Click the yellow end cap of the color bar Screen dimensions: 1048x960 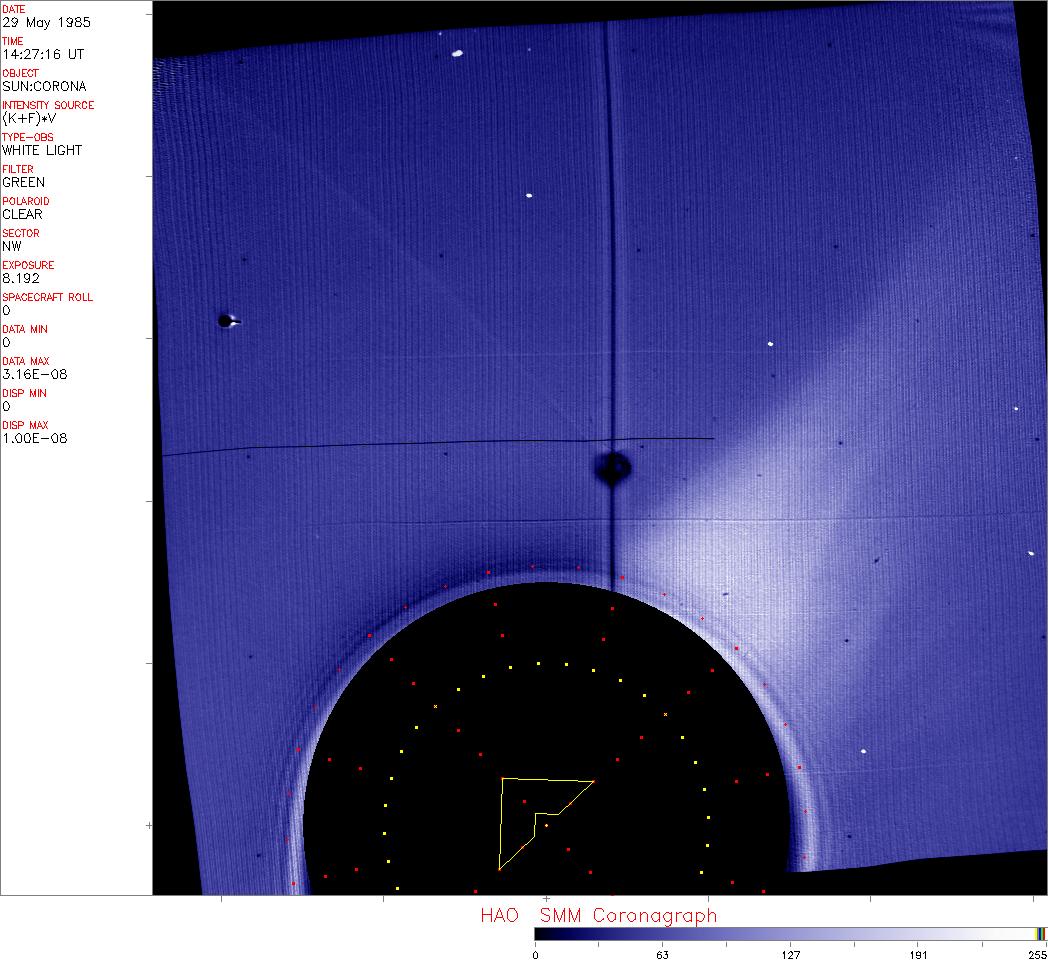tap(1041, 933)
